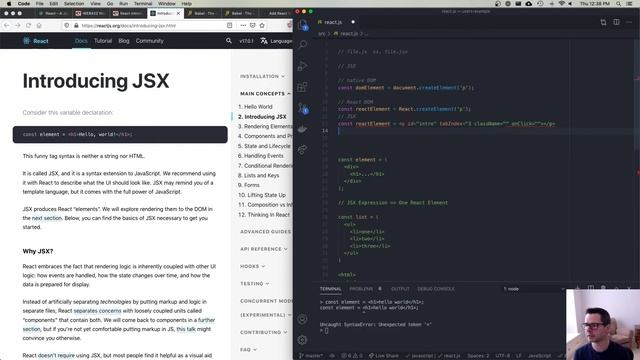This screenshot has width=640, height=360.
Task: Open the Terminal menu in the menu bar
Action: 143,3
